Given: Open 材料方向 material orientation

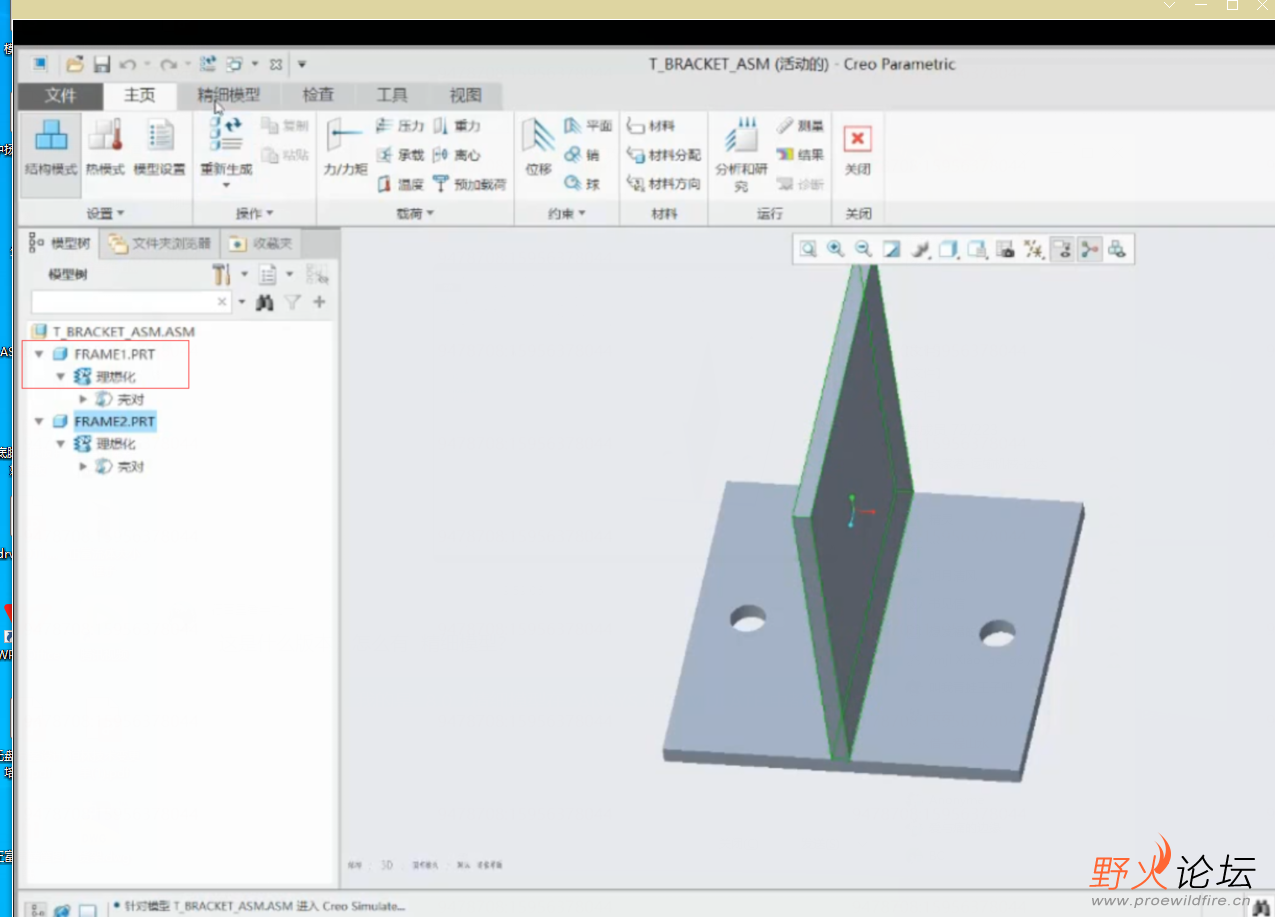Looking at the screenshot, I should click(x=663, y=184).
